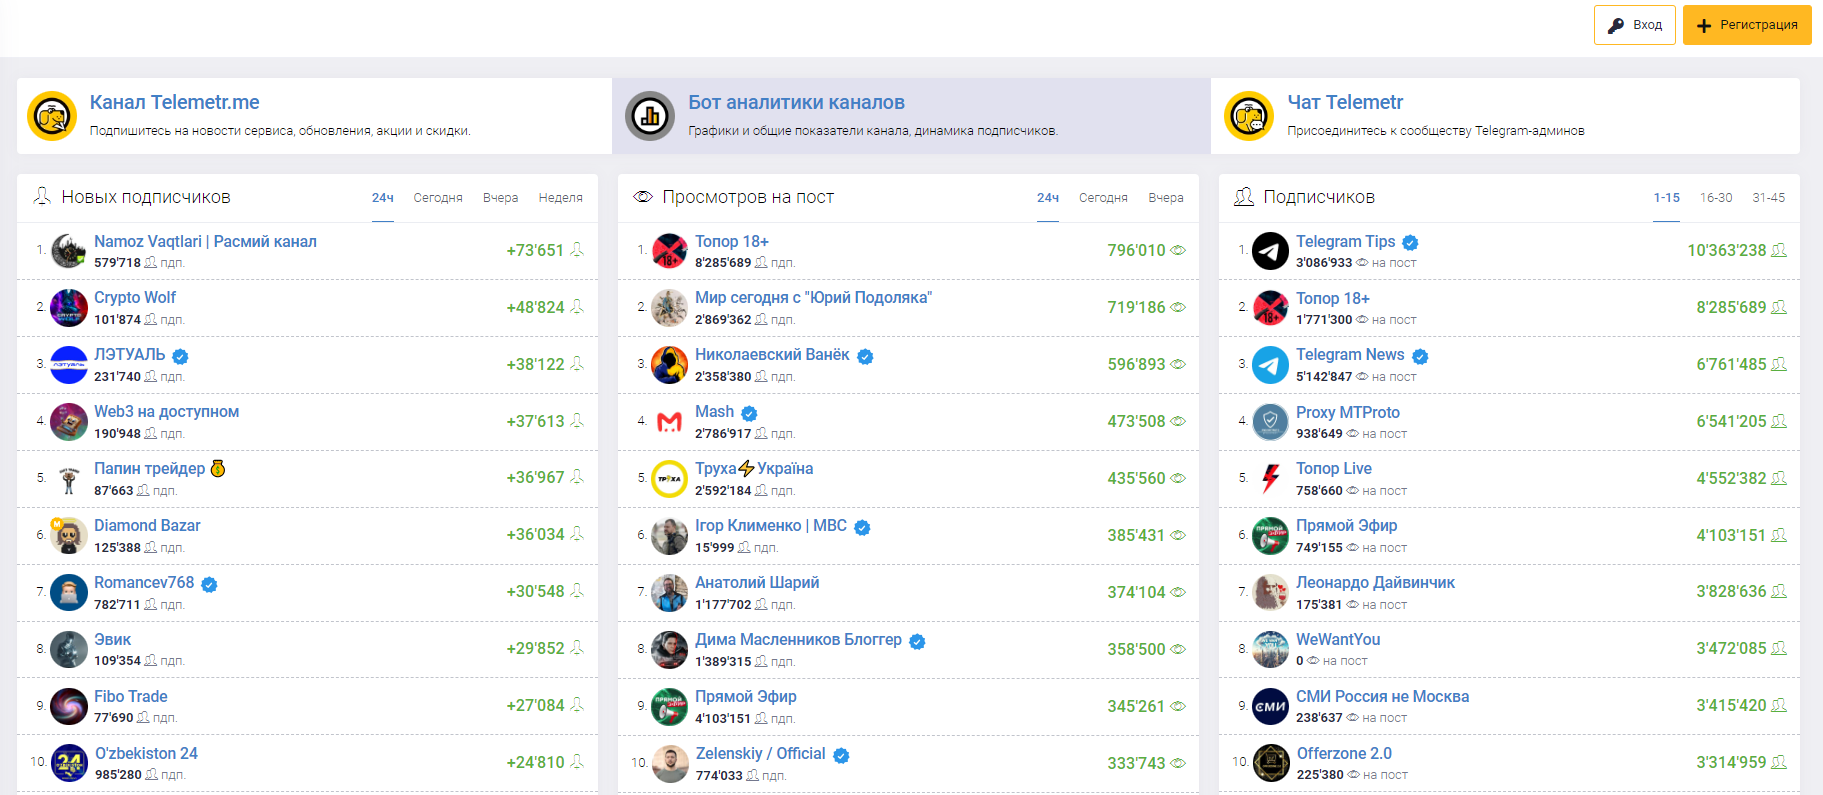Click the Telemetr channel logo icon
Viewport: 1823px width, 795px height.
pos(52,116)
